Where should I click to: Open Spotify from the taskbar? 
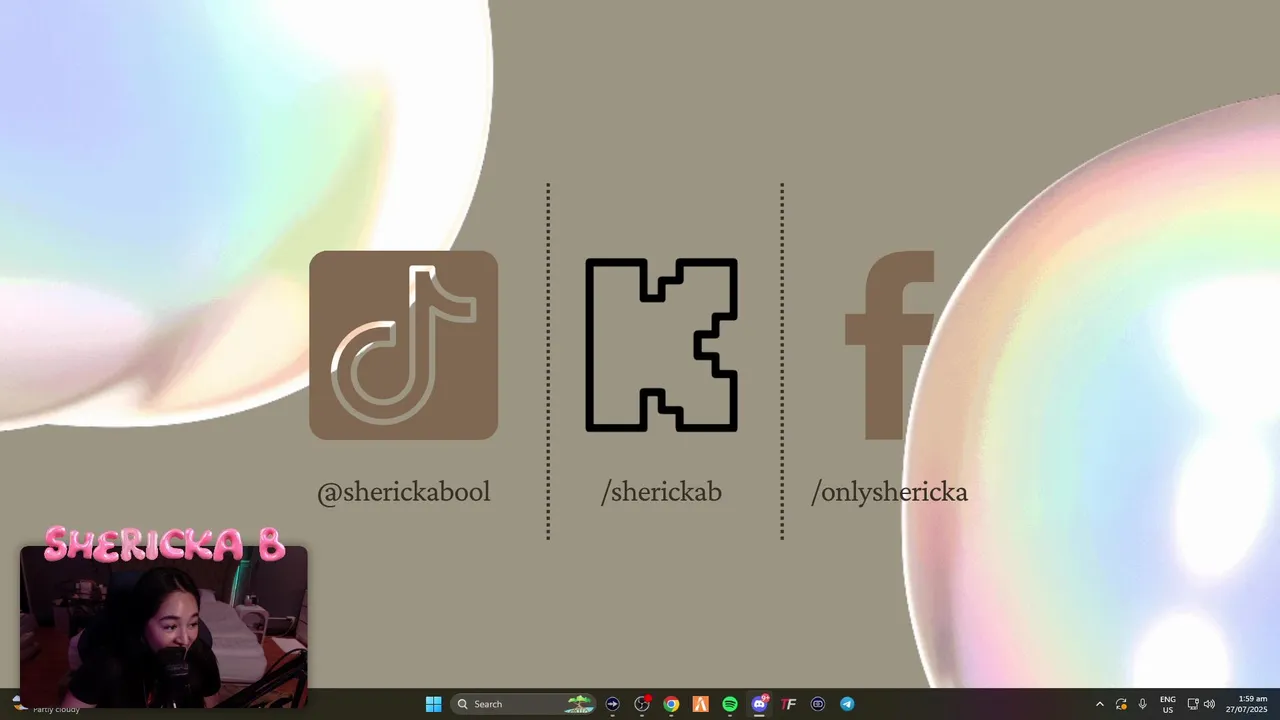pos(730,704)
